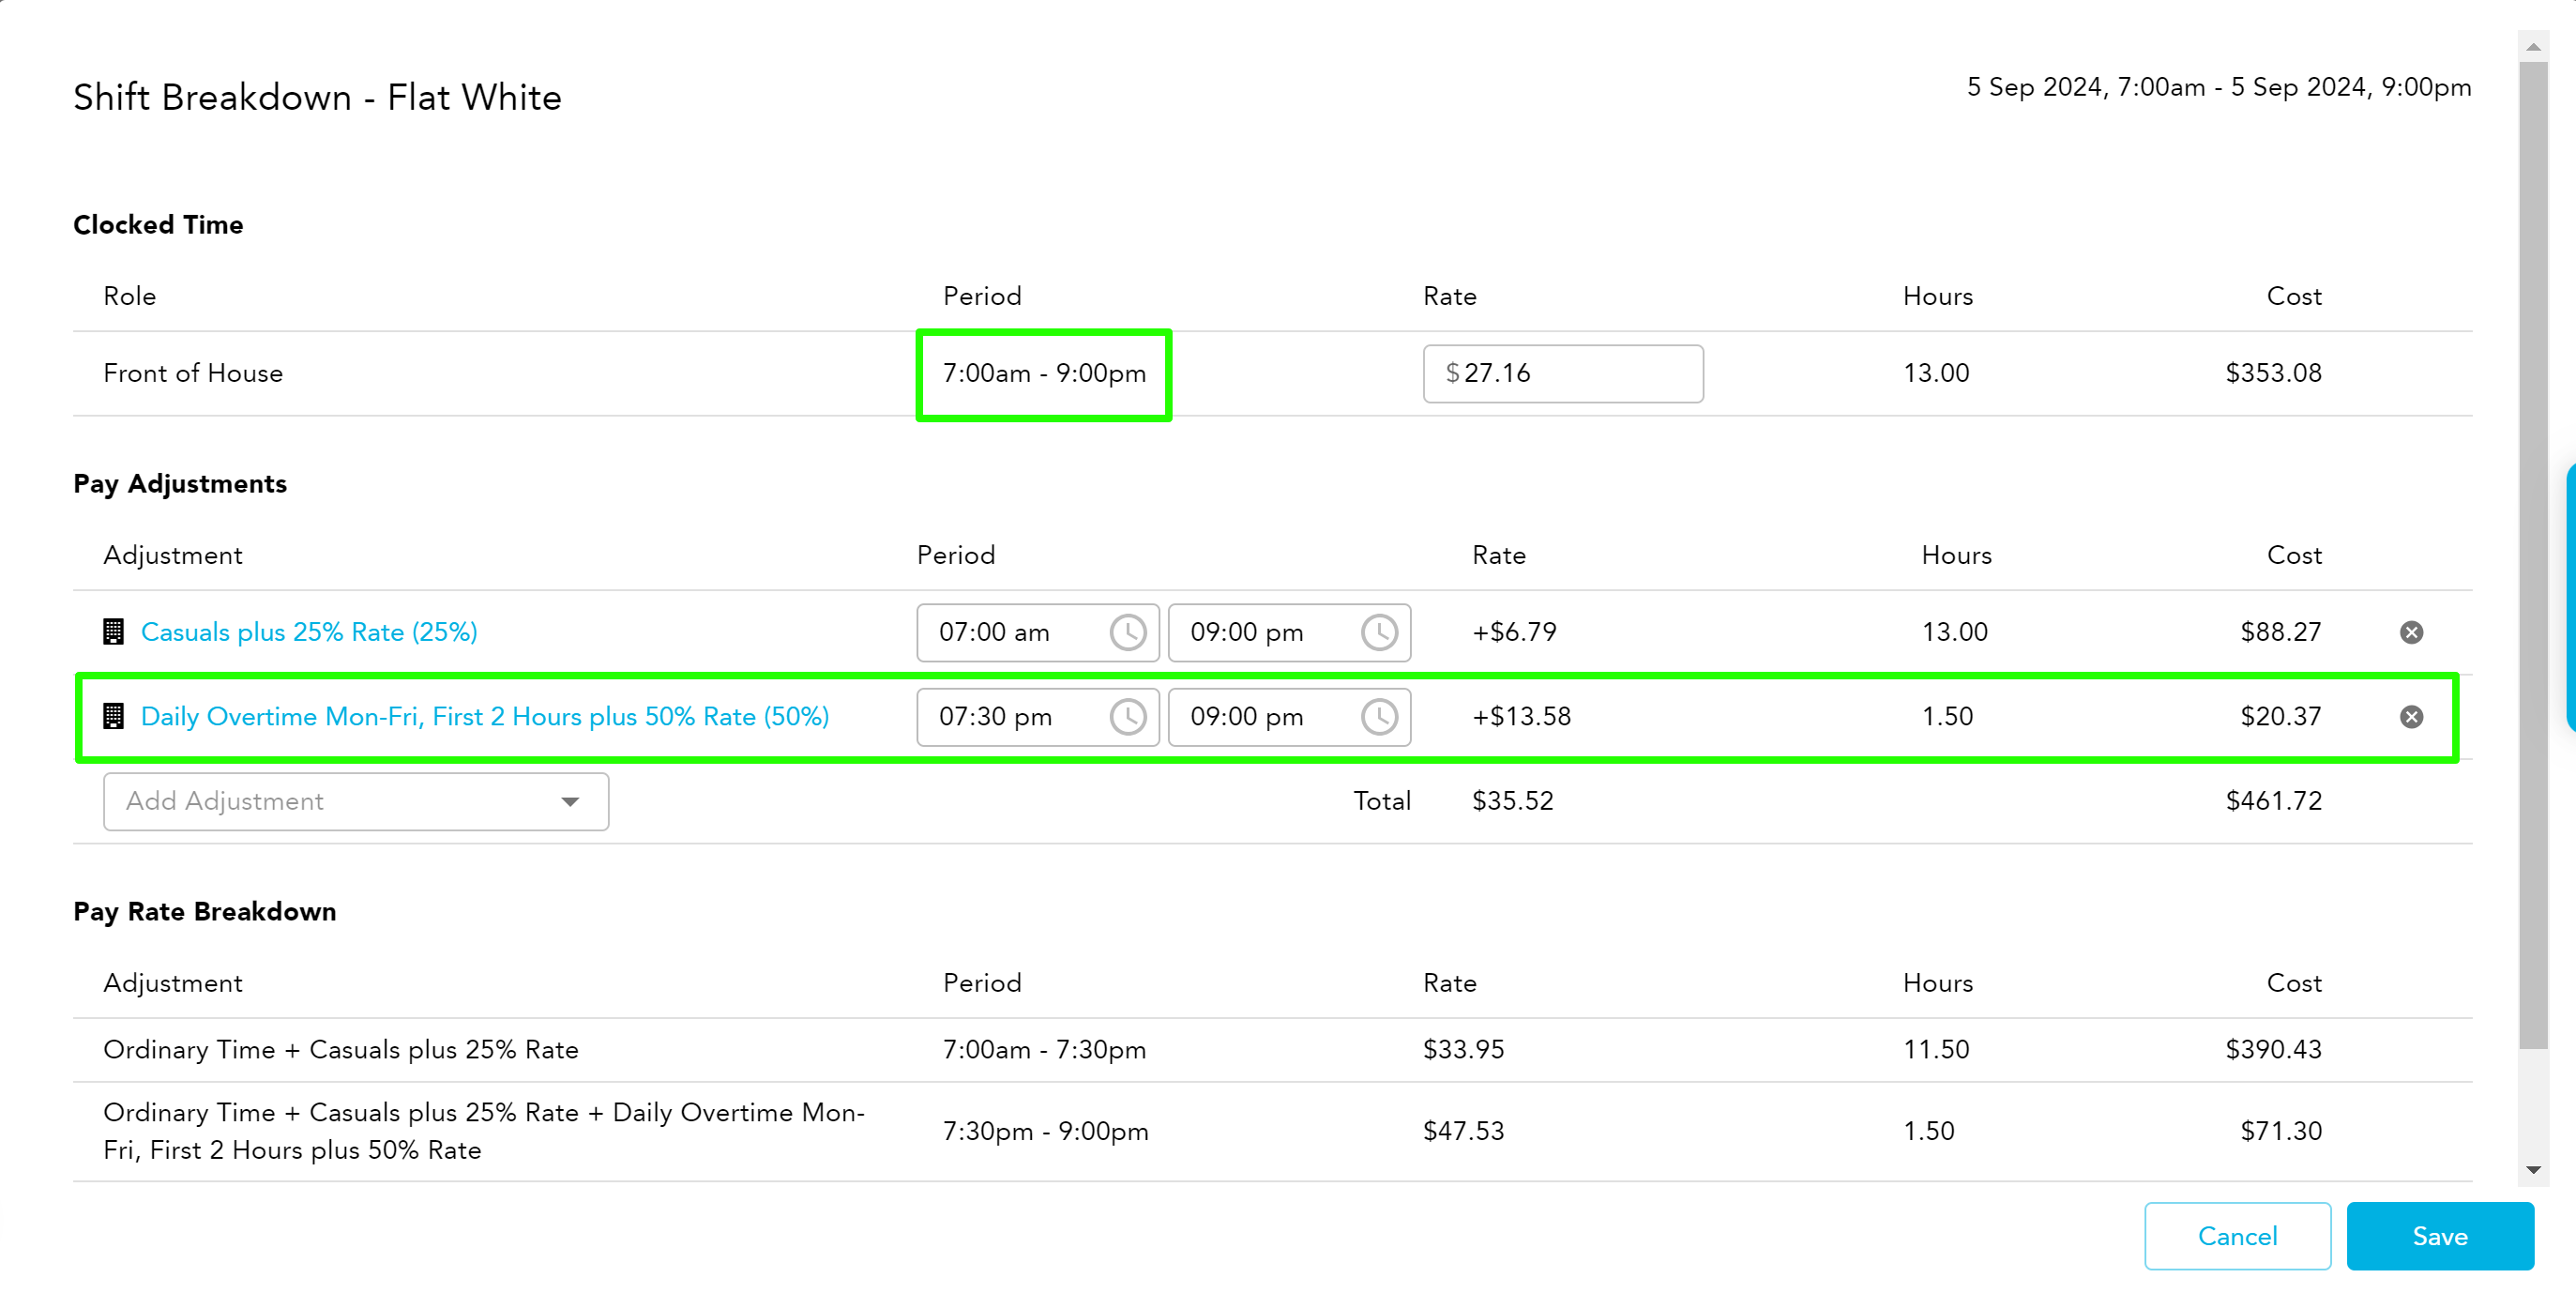
Task: Open clock picker for Casuals 09:00 pm end time
Action: [1379, 632]
